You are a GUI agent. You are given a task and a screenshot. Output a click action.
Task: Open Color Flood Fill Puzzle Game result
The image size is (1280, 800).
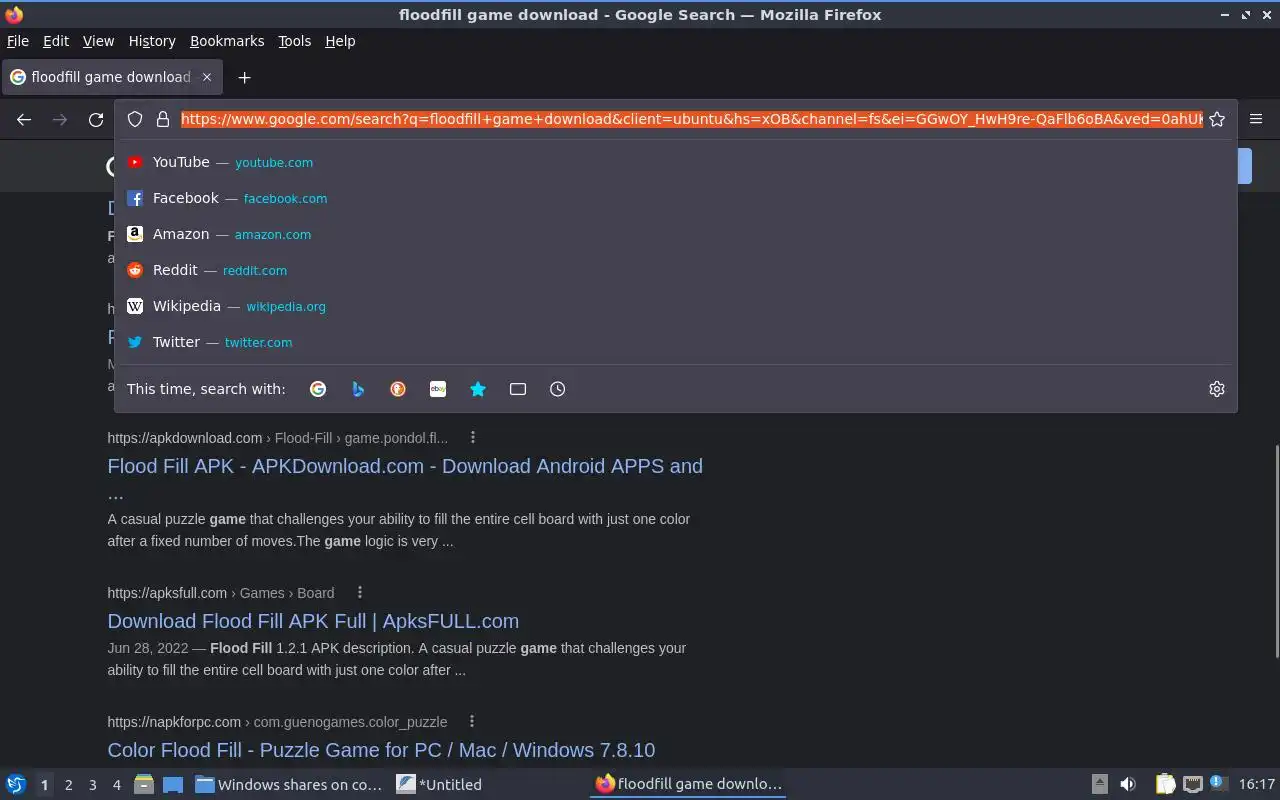(381, 750)
